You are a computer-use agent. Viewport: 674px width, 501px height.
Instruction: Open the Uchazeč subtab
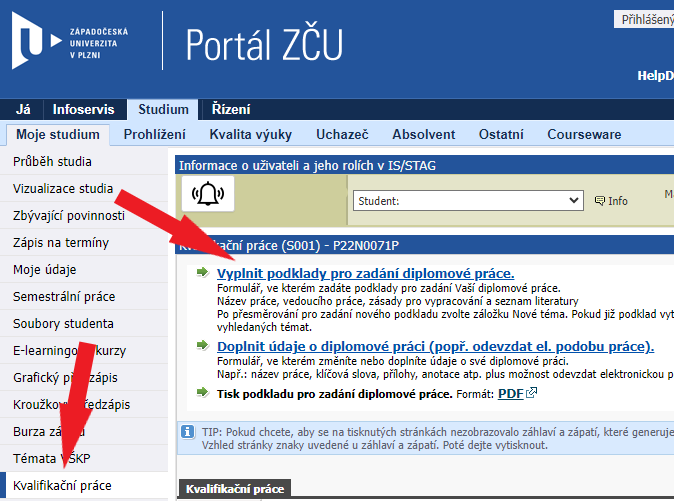point(342,134)
